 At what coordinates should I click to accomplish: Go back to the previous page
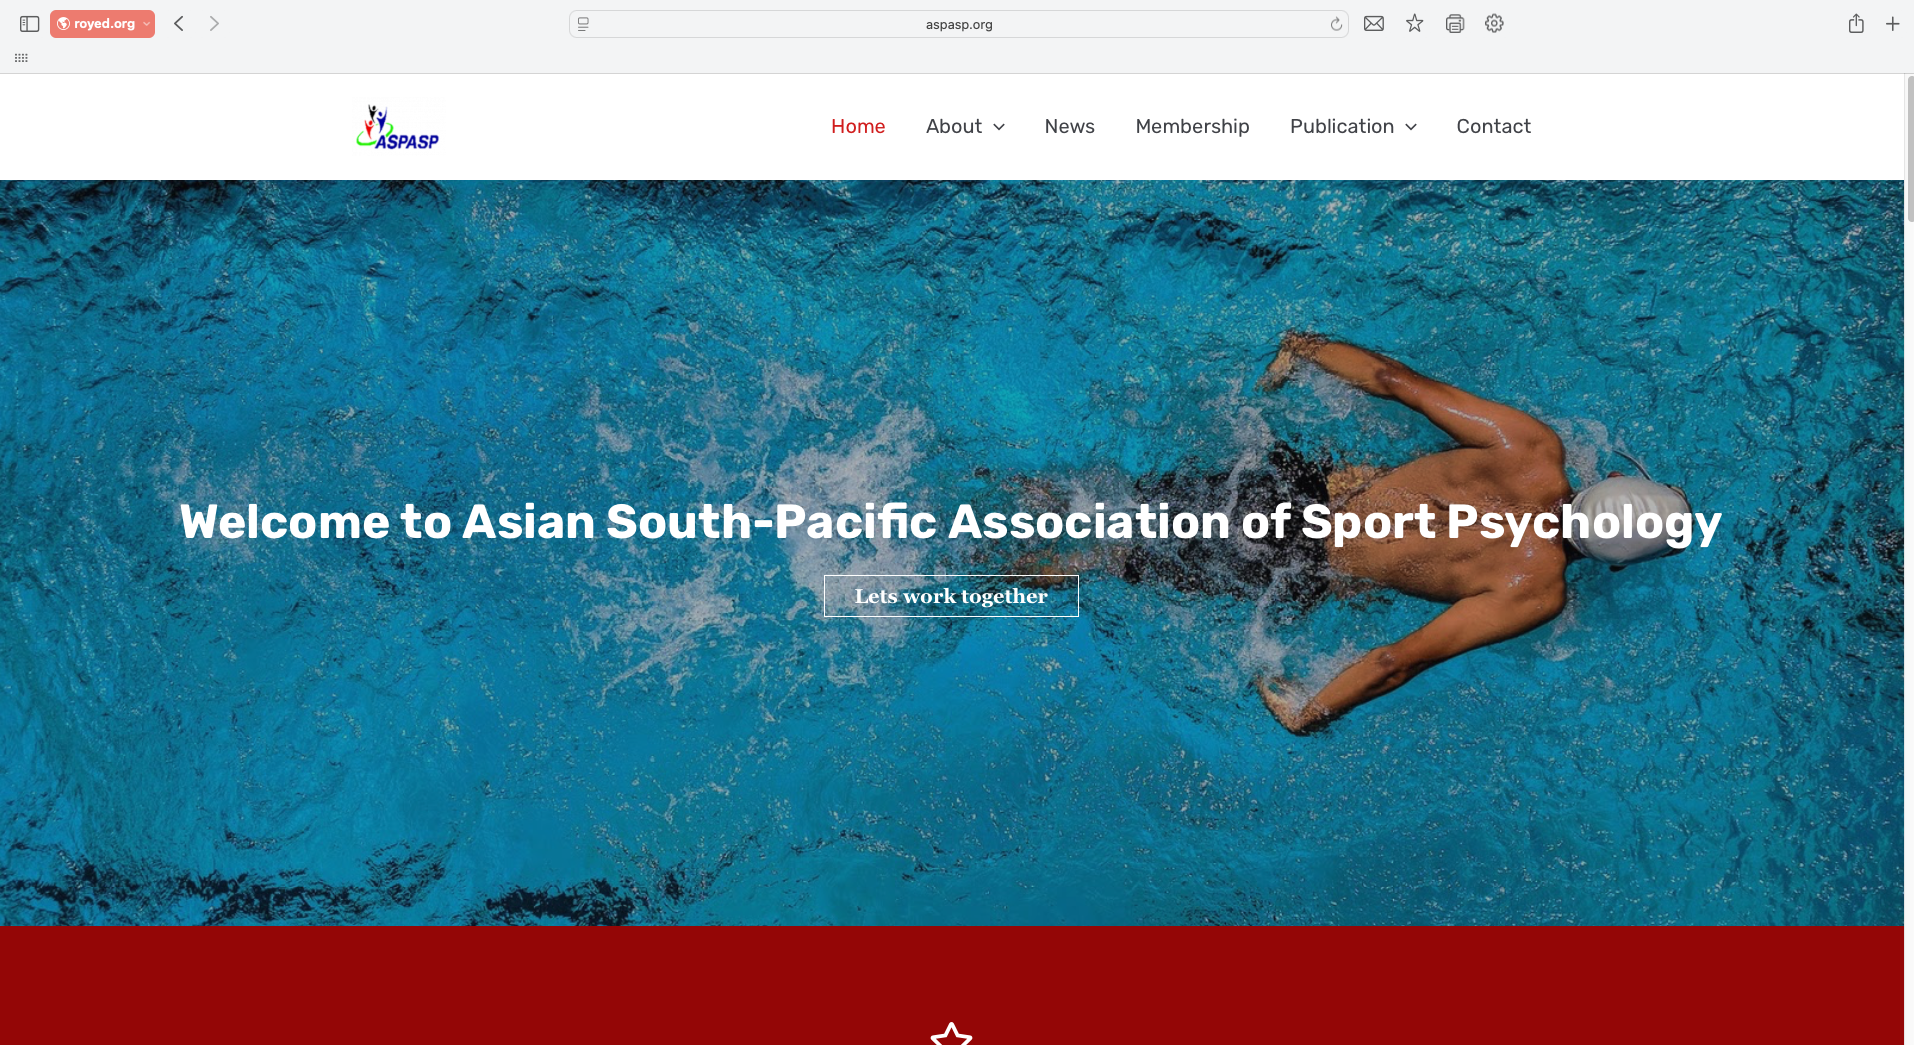point(179,24)
